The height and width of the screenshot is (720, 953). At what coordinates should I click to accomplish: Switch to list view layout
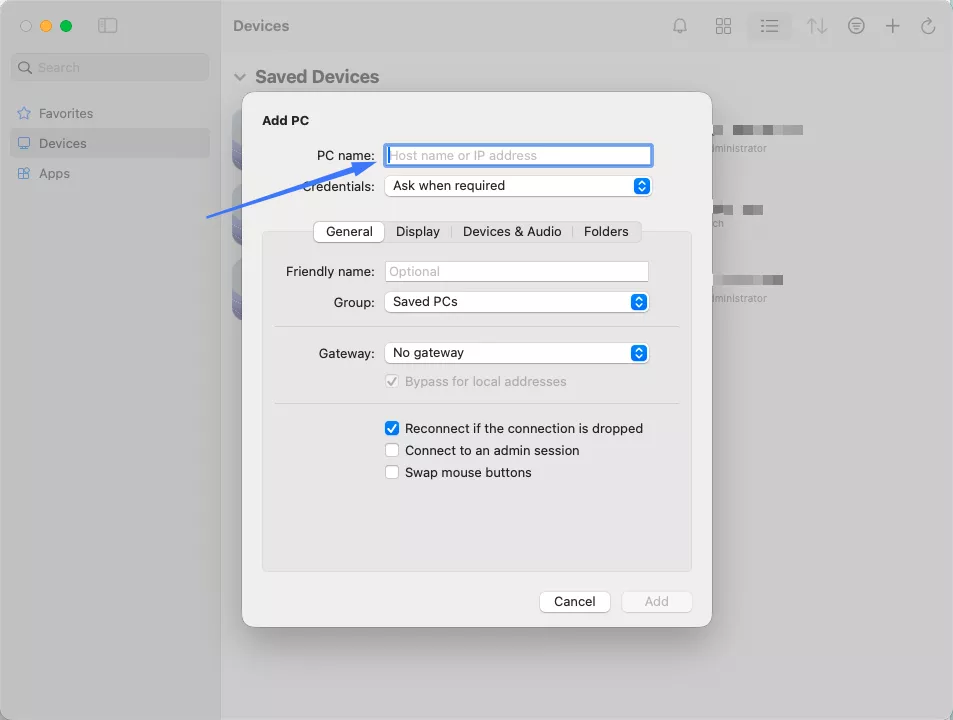tap(769, 26)
